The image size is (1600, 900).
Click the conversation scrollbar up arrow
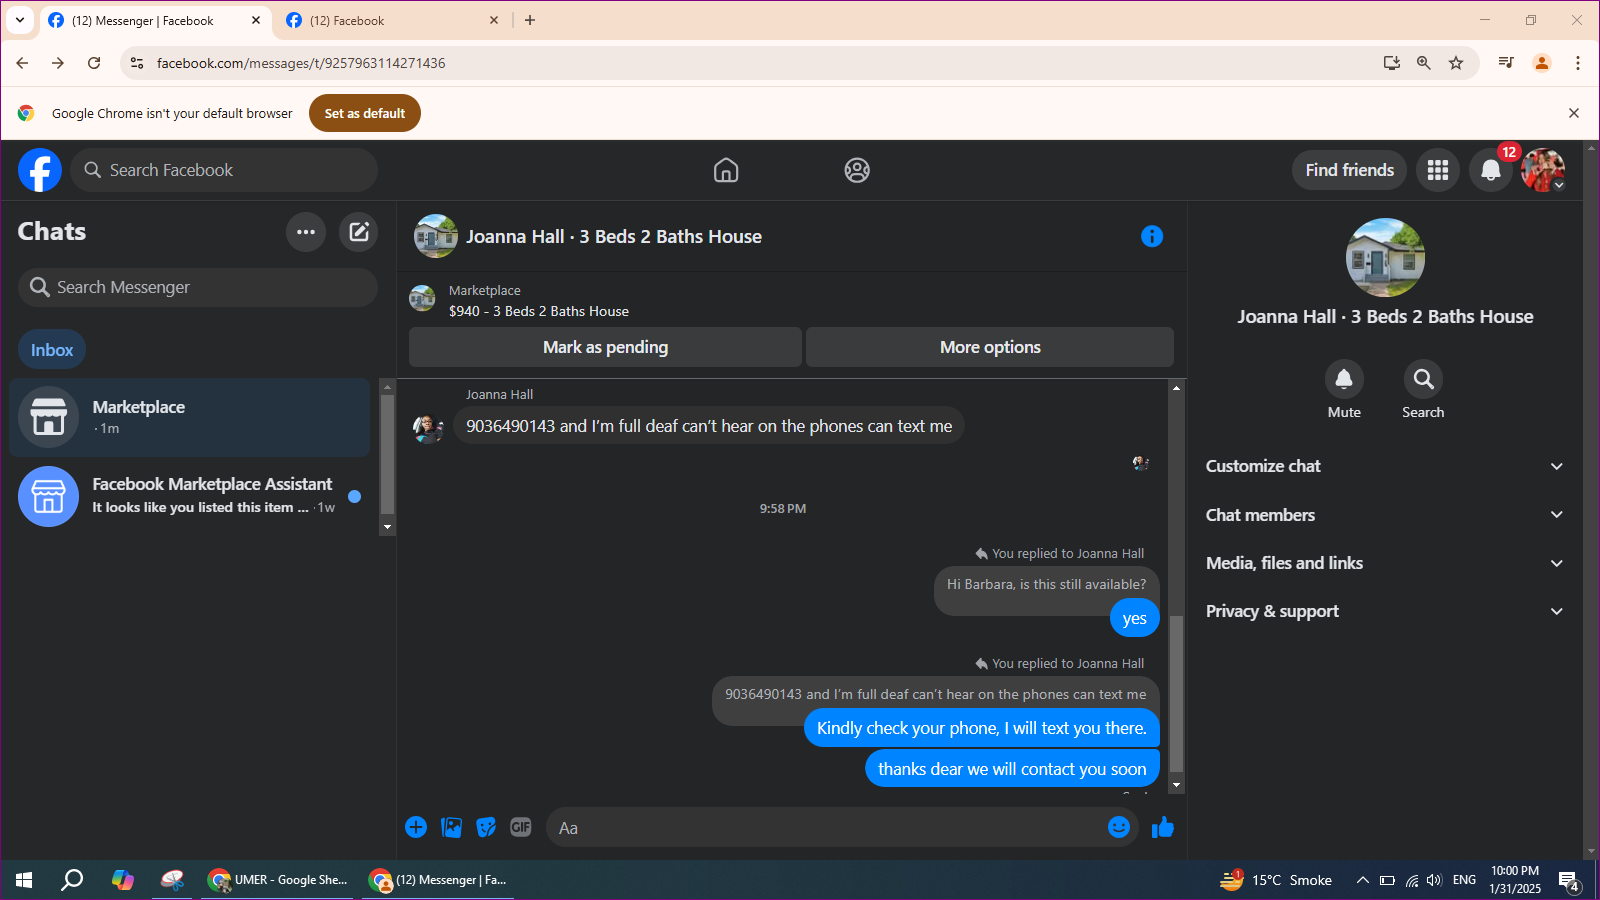[1176, 388]
